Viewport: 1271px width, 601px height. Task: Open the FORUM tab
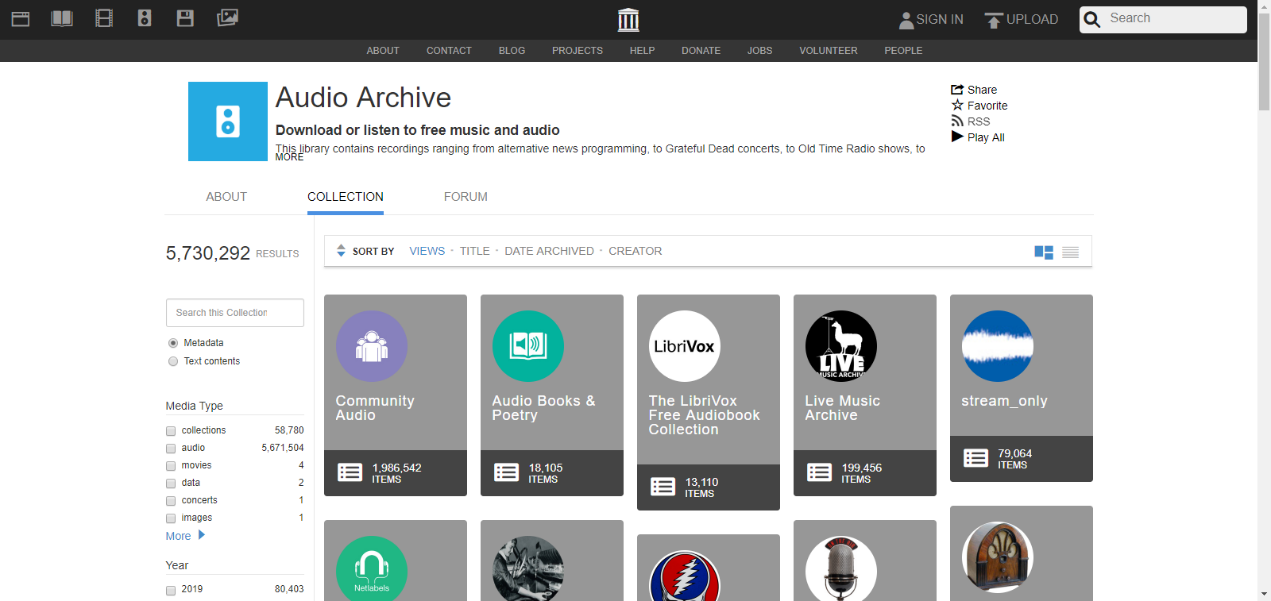click(x=466, y=197)
